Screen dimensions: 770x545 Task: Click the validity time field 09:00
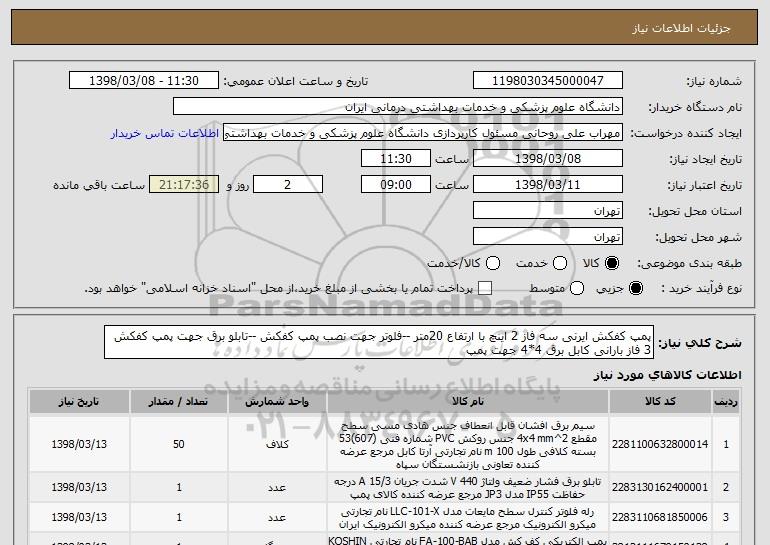[396, 185]
